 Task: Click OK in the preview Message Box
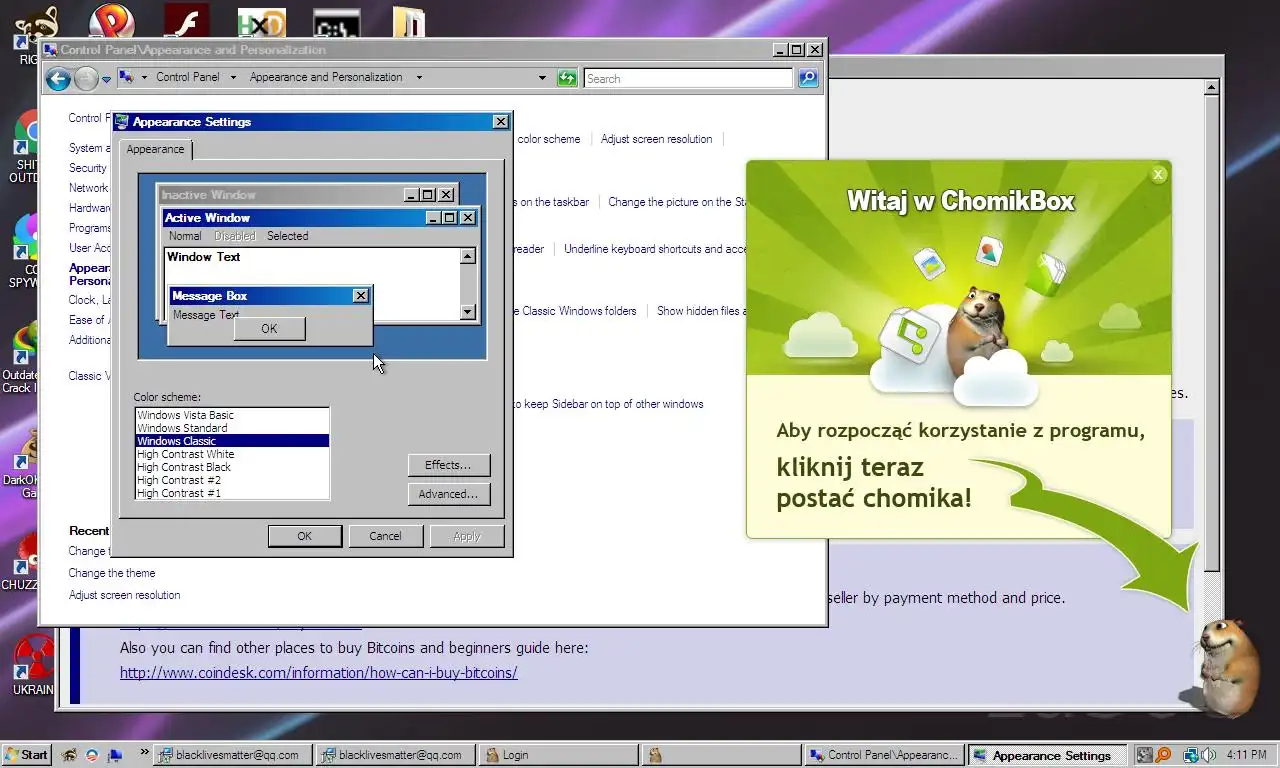click(x=269, y=329)
